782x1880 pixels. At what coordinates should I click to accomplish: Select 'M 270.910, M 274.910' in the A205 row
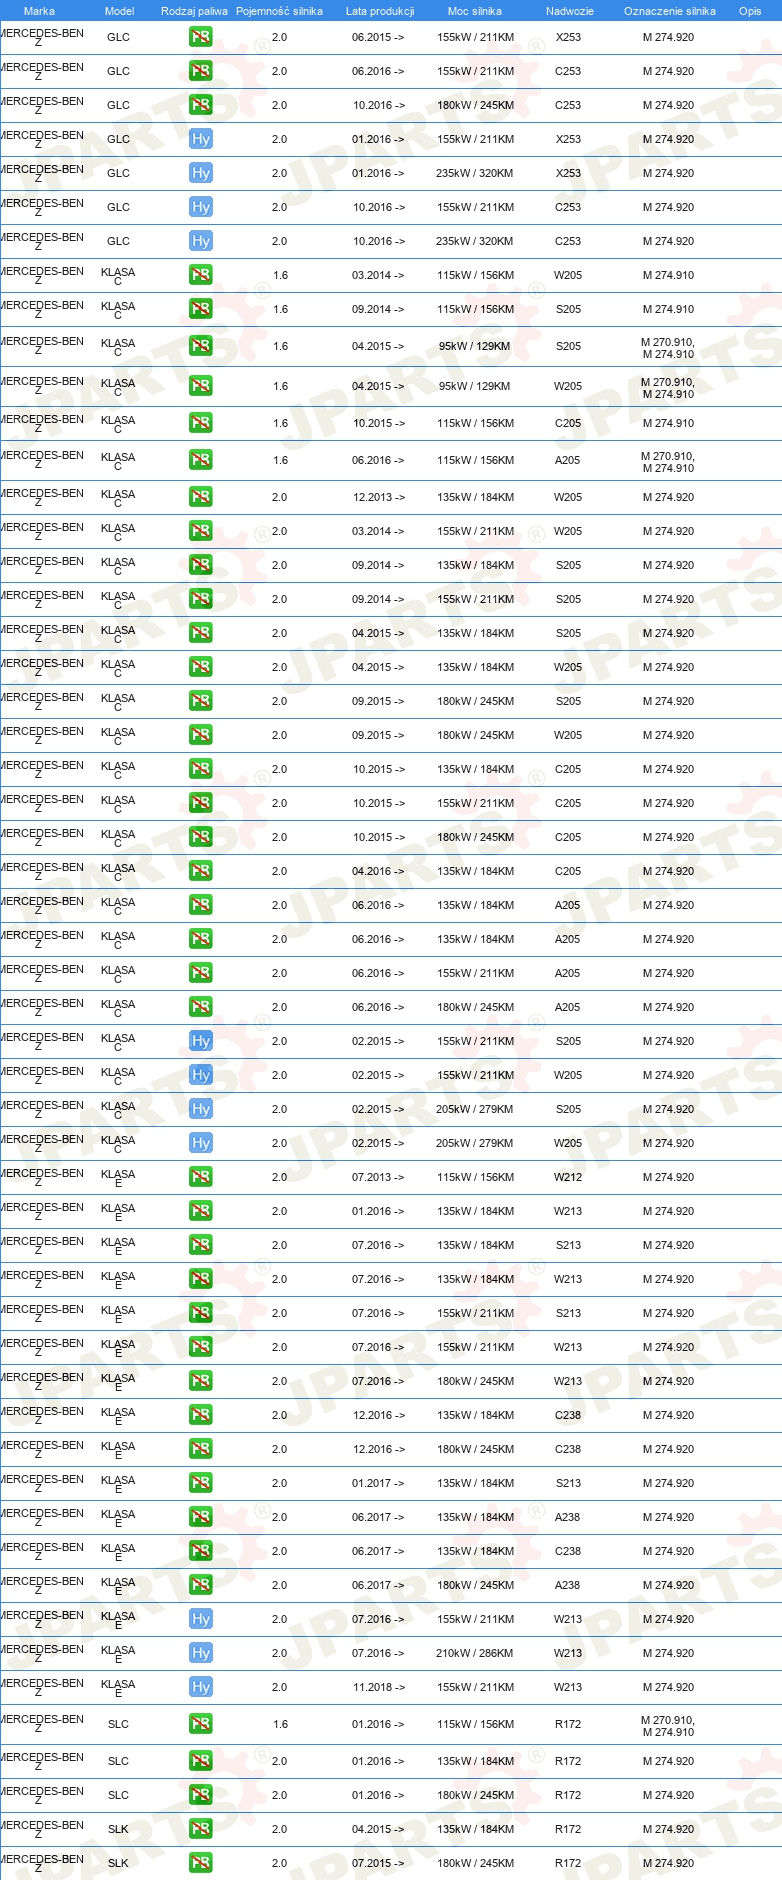668,462
